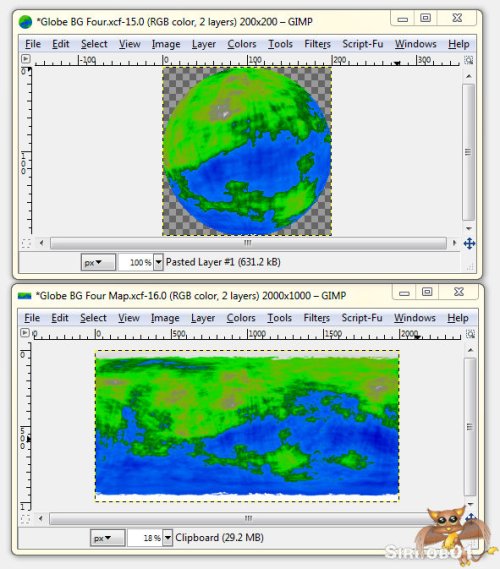The height and width of the screenshot is (569, 500).
Task: Click image menu arrow button in Map window
Action: pyautogui.click(x=25, y=333)
